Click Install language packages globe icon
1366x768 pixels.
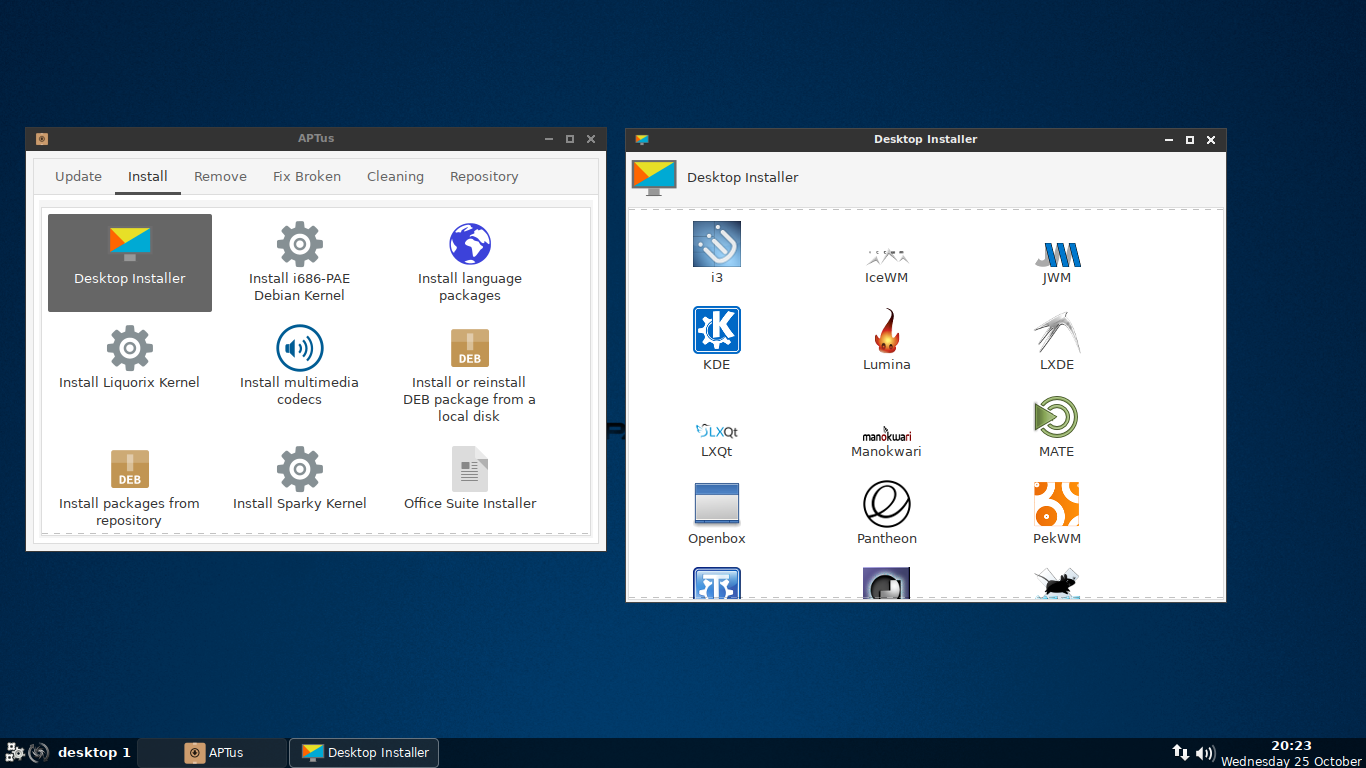[x=470, y=244]
